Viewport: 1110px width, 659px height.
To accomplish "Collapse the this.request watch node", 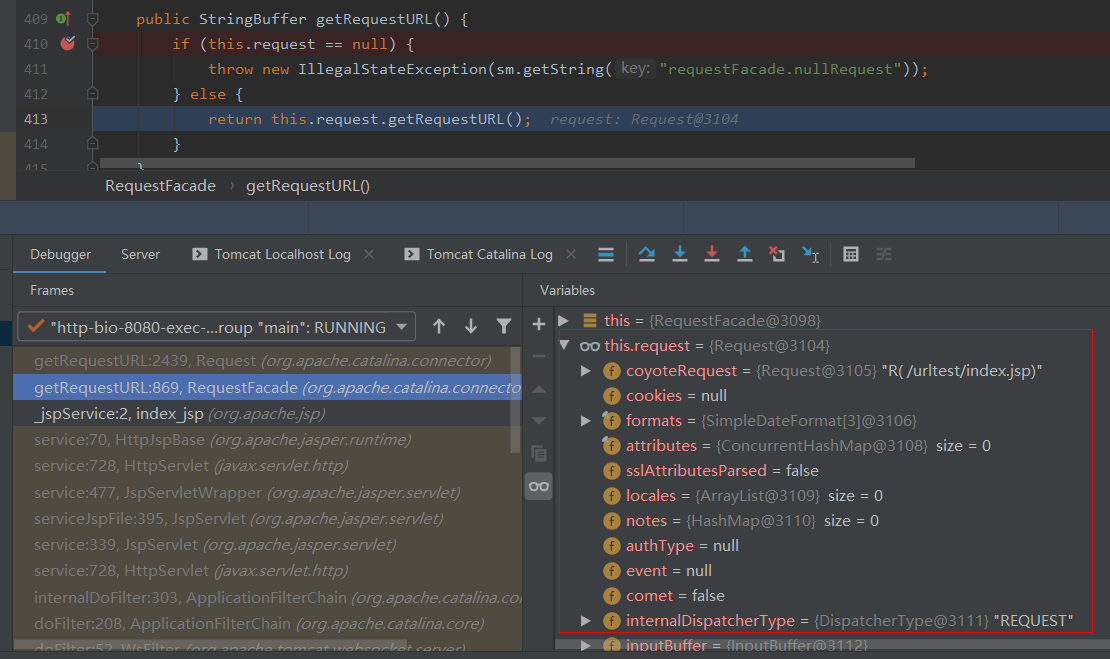I will pos(564,346).
